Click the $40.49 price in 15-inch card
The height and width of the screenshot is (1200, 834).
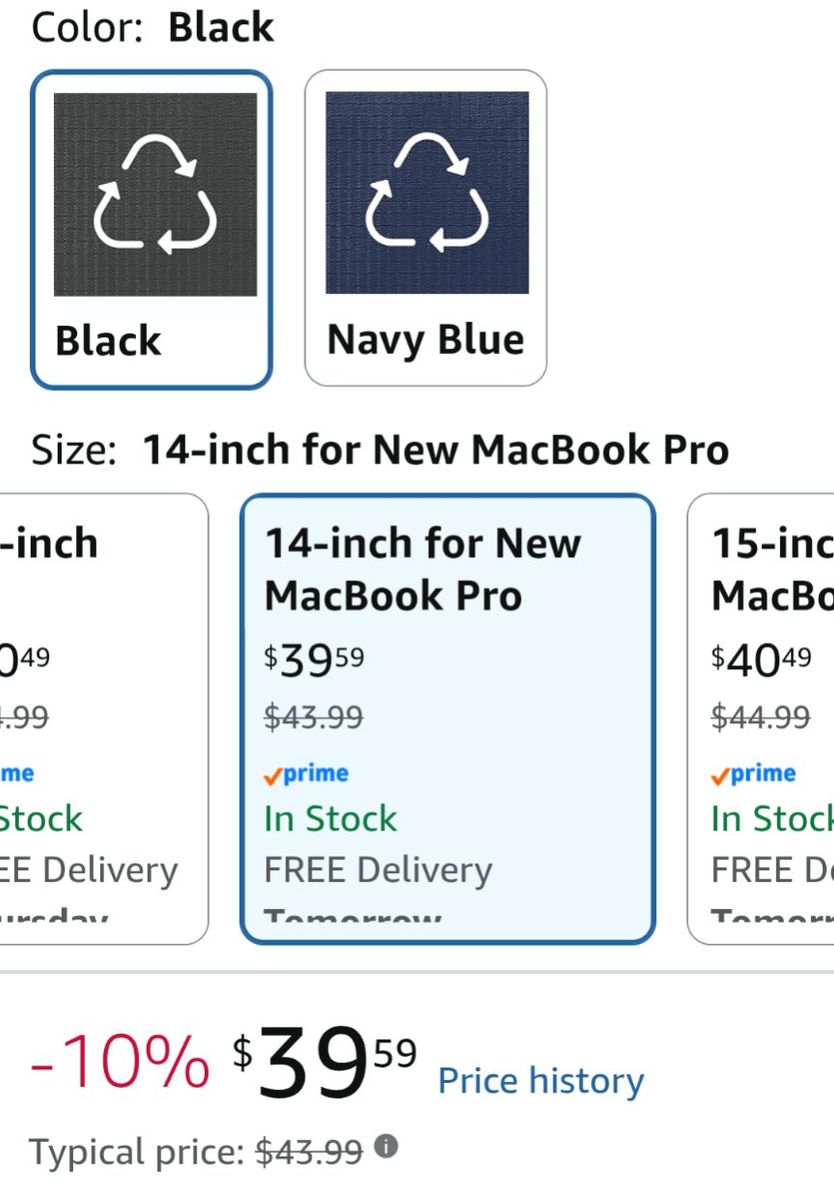(761, 658)
